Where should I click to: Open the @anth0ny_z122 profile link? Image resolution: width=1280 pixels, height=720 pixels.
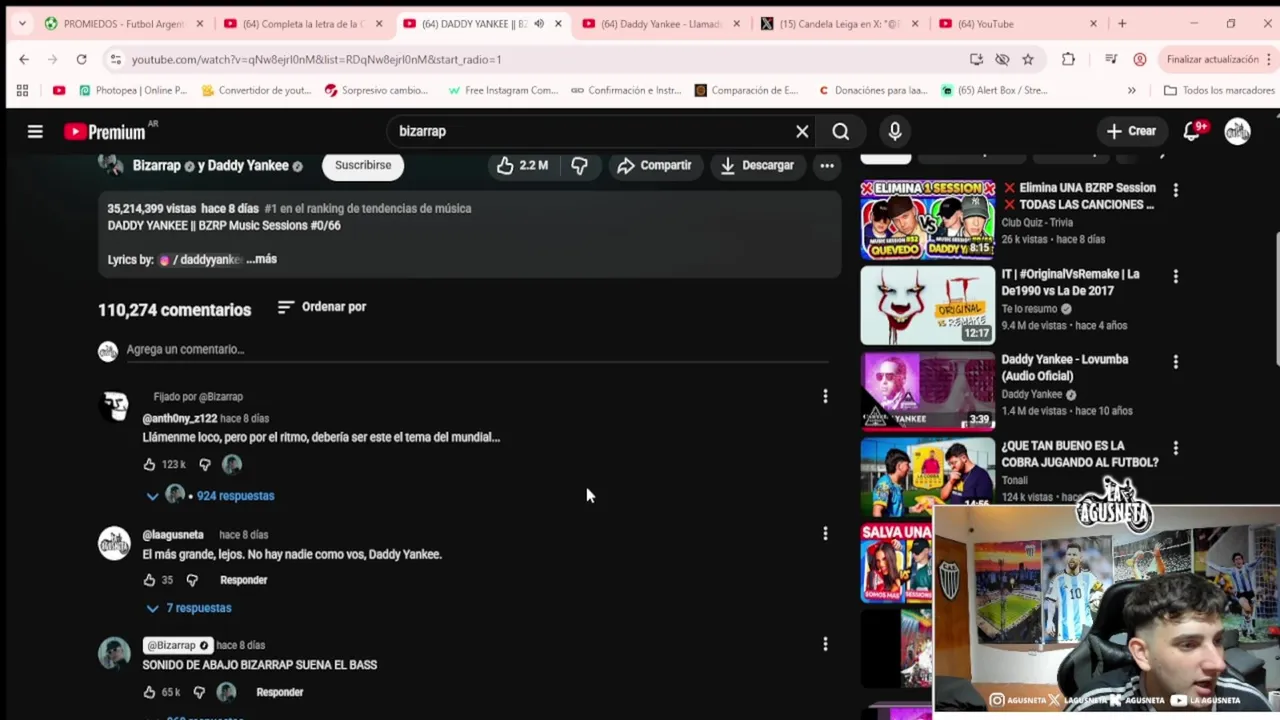(x=180, y=419)
